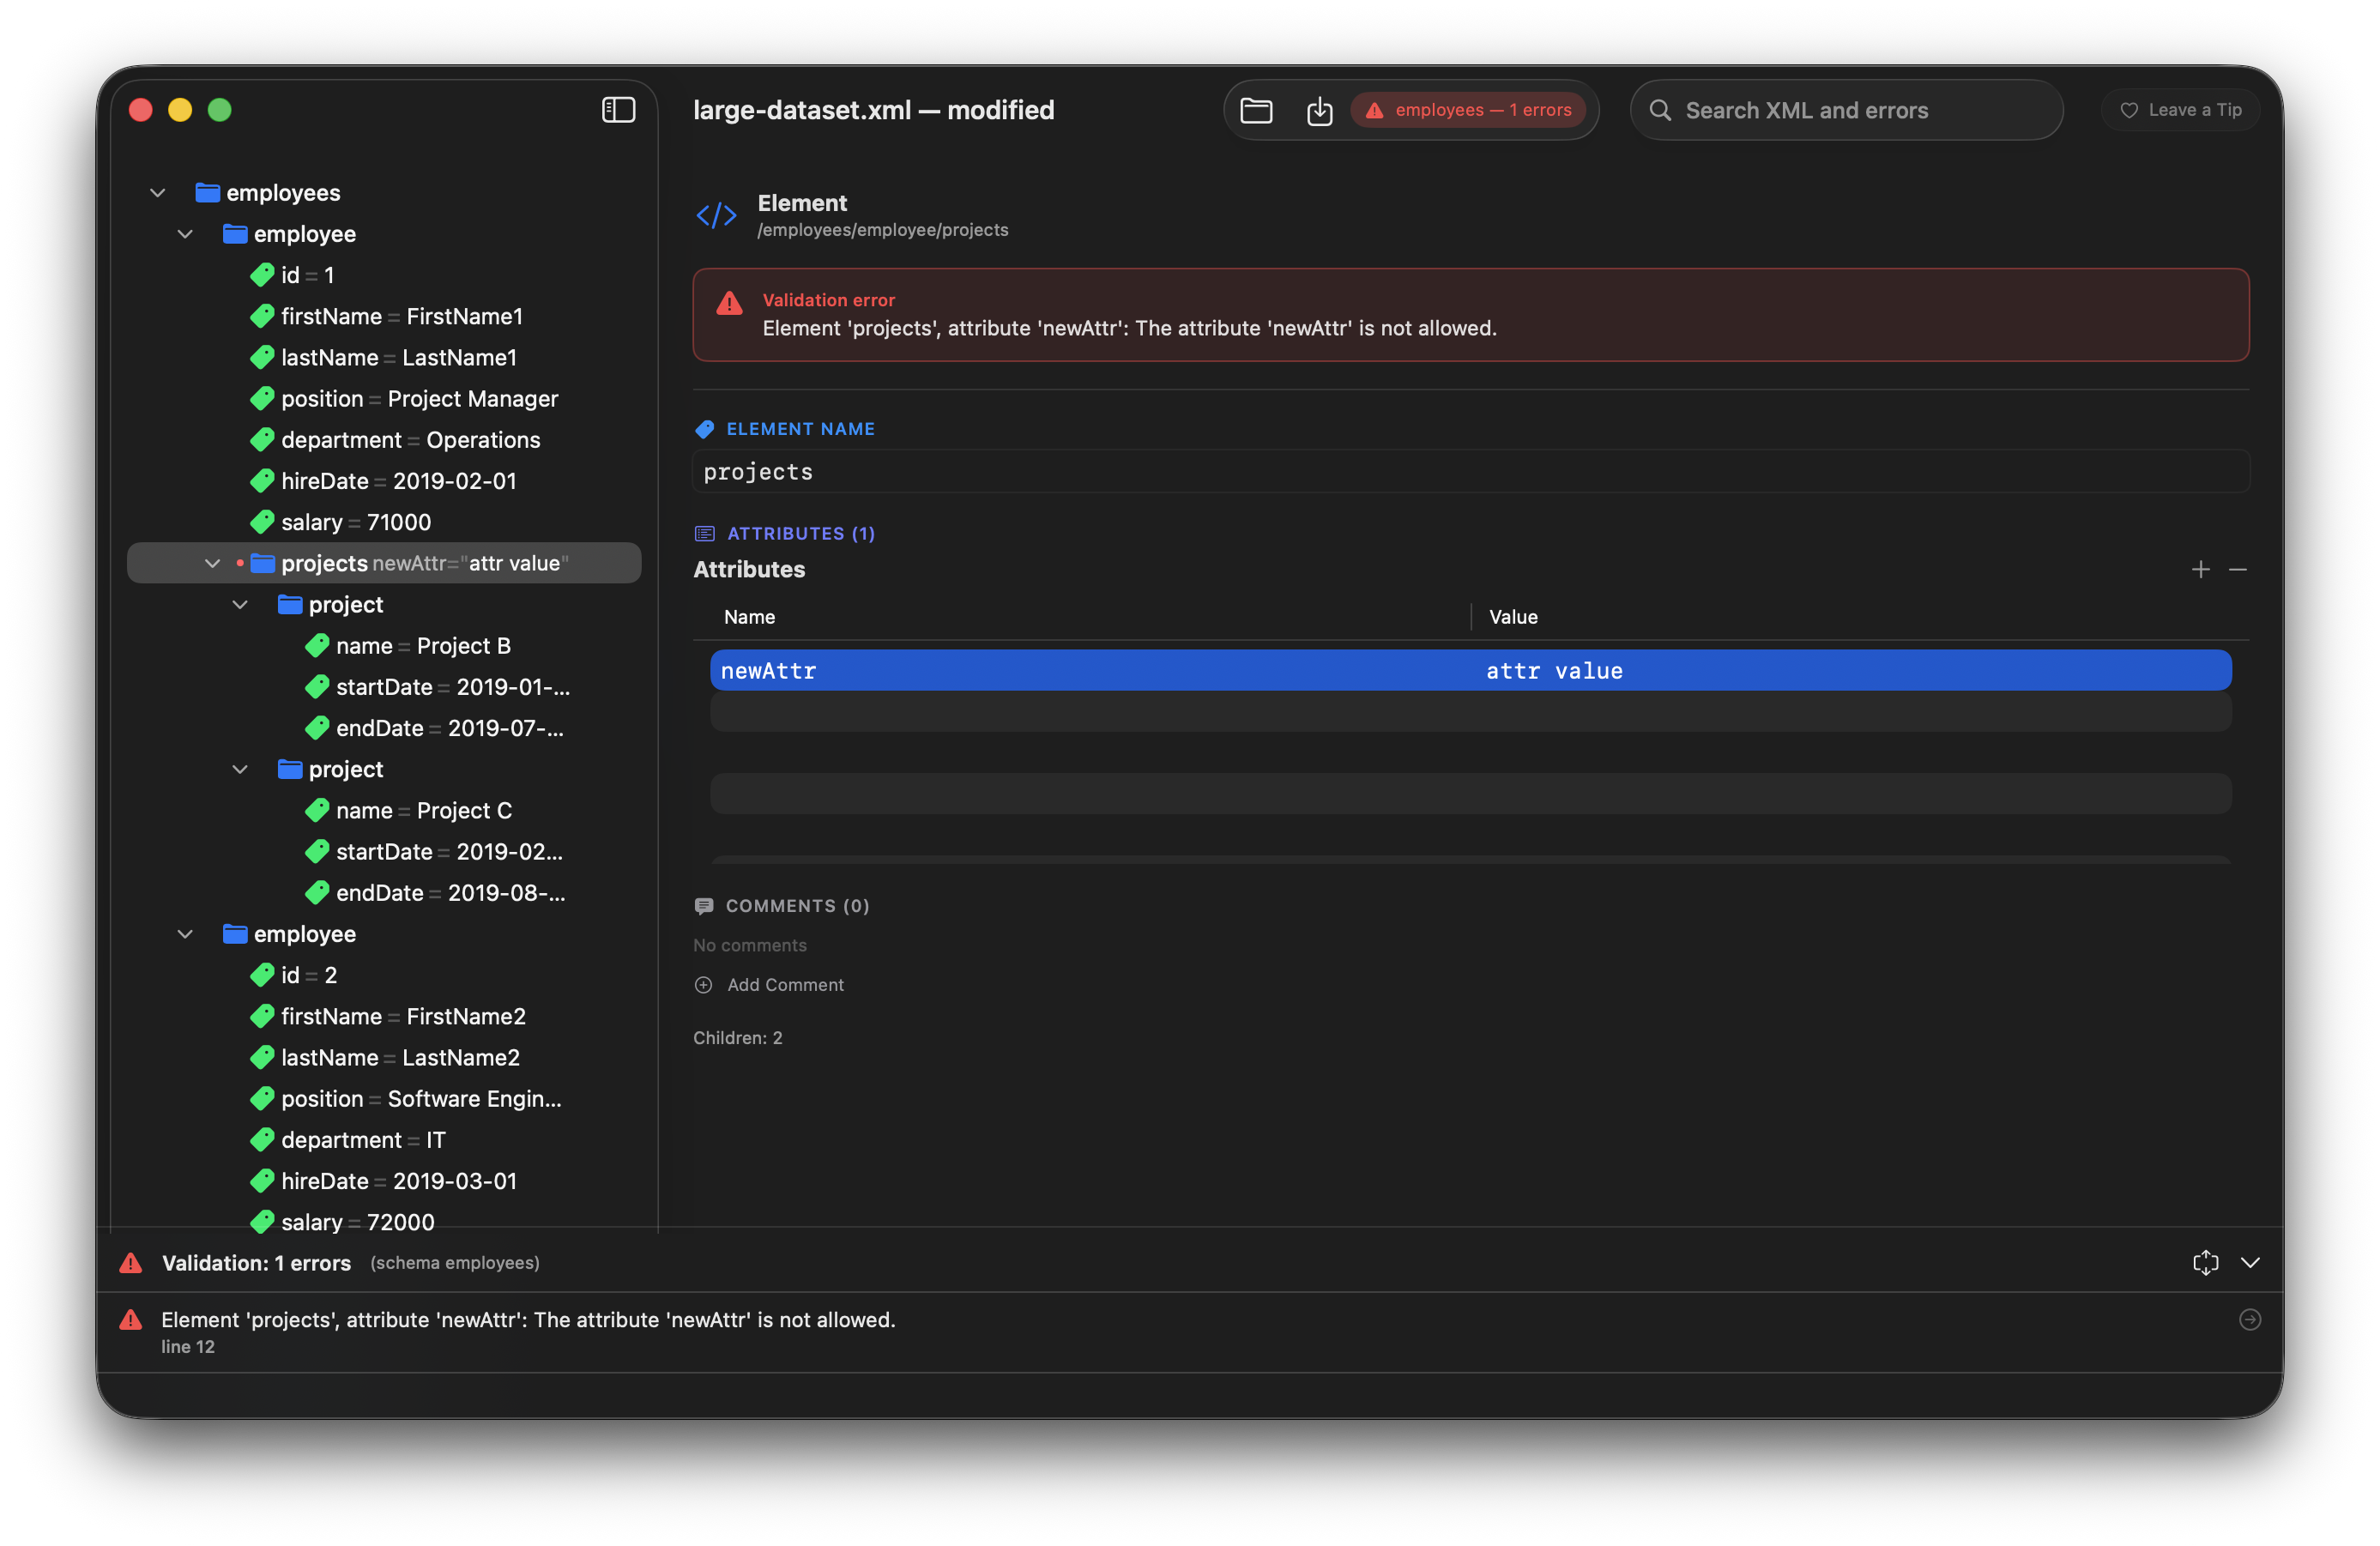This screenshot has width=2380, height=1546.
Task: Click the green tag icon beside salary 71000
Action: pos(262,522)
